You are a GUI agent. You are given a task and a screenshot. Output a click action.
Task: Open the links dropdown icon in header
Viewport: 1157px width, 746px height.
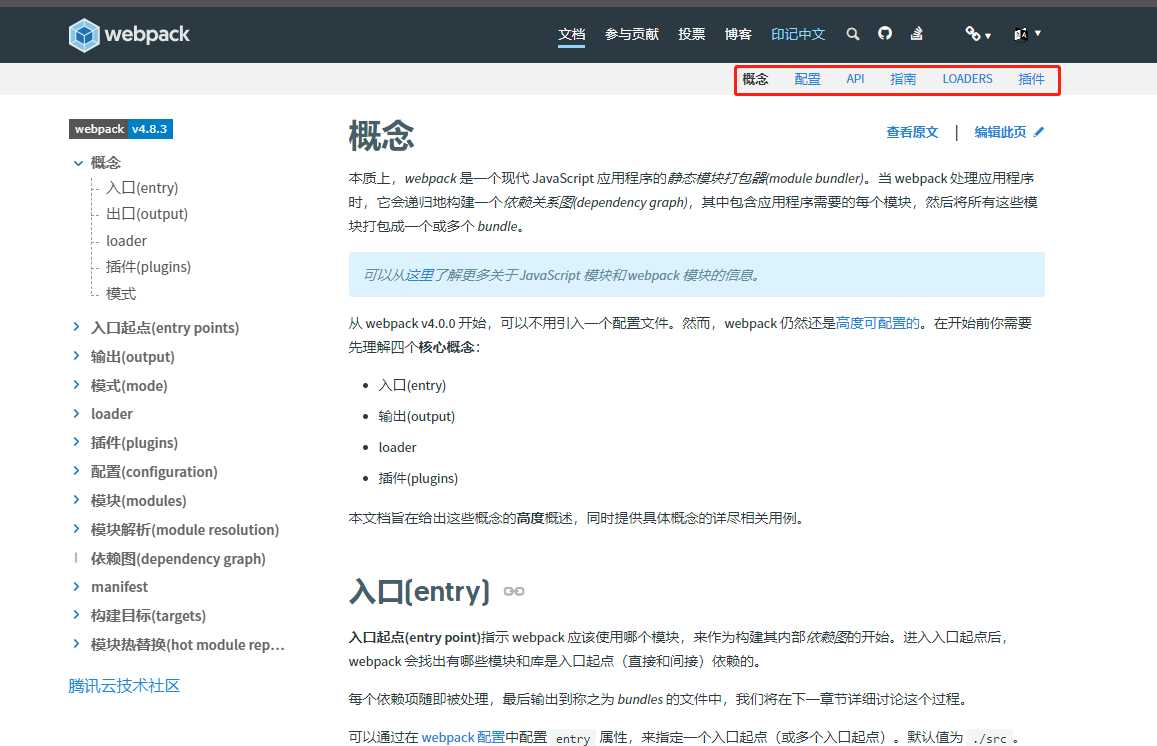(977, 34)
